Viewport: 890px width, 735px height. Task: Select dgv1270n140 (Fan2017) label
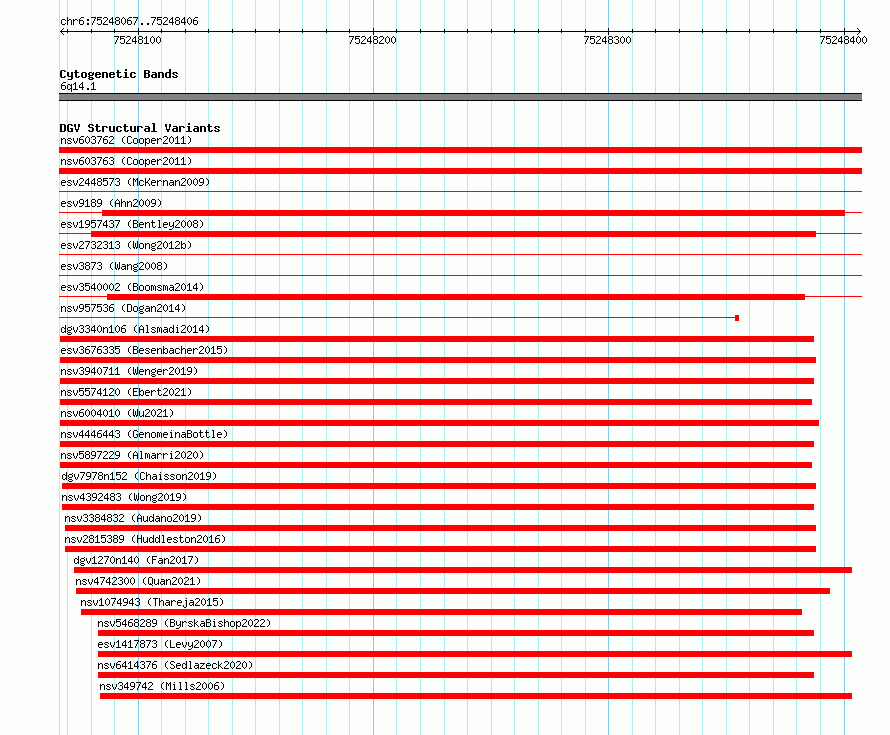pos(136,560)
